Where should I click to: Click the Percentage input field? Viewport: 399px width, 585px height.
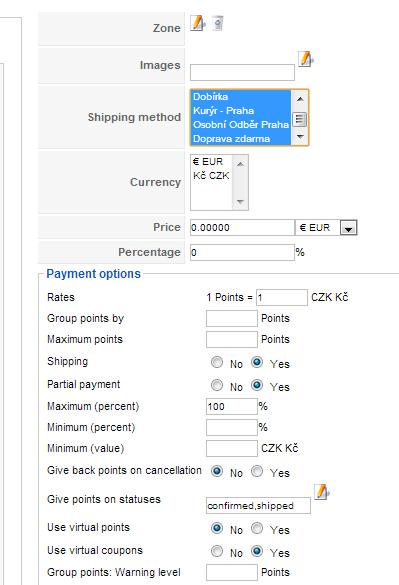(x=242, y=253)
